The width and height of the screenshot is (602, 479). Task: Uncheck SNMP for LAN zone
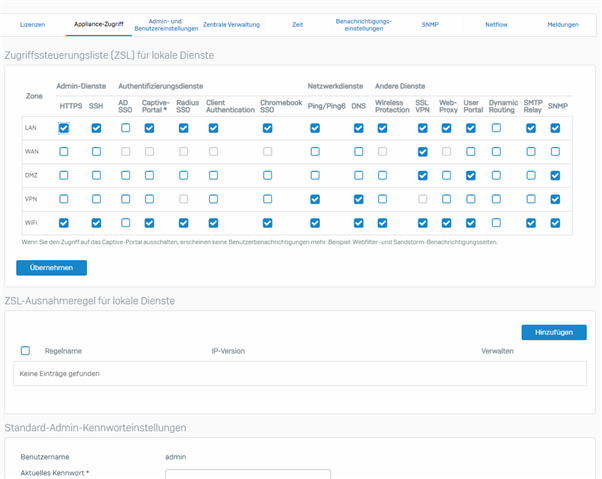555,128
